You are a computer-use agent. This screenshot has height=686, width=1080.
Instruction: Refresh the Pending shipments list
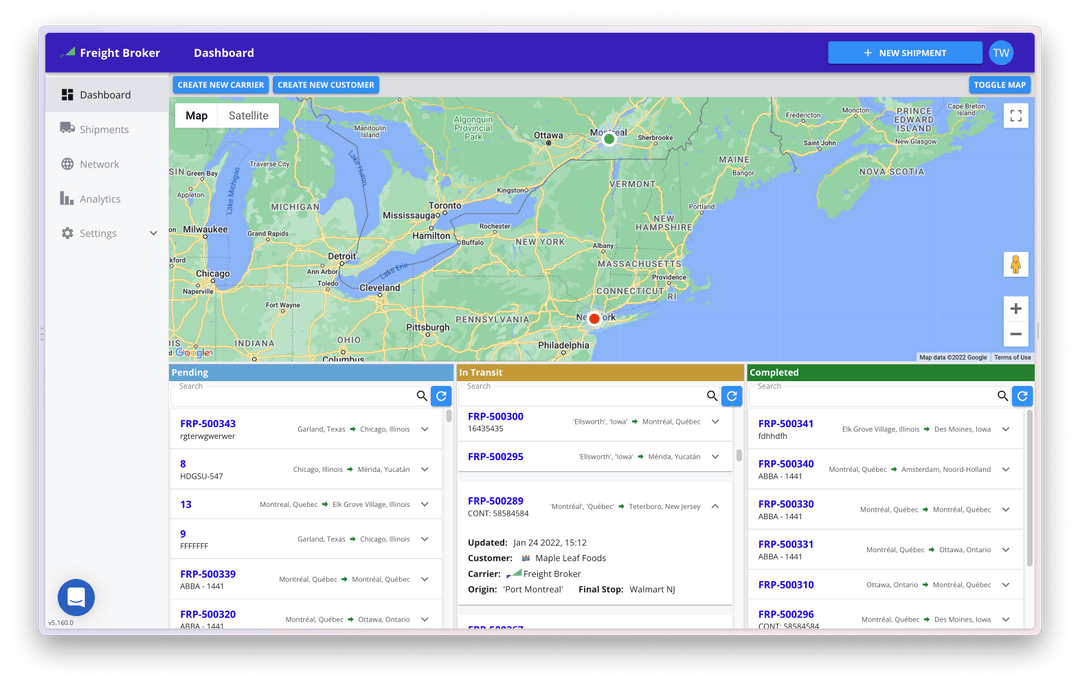[x=440, y=396]
